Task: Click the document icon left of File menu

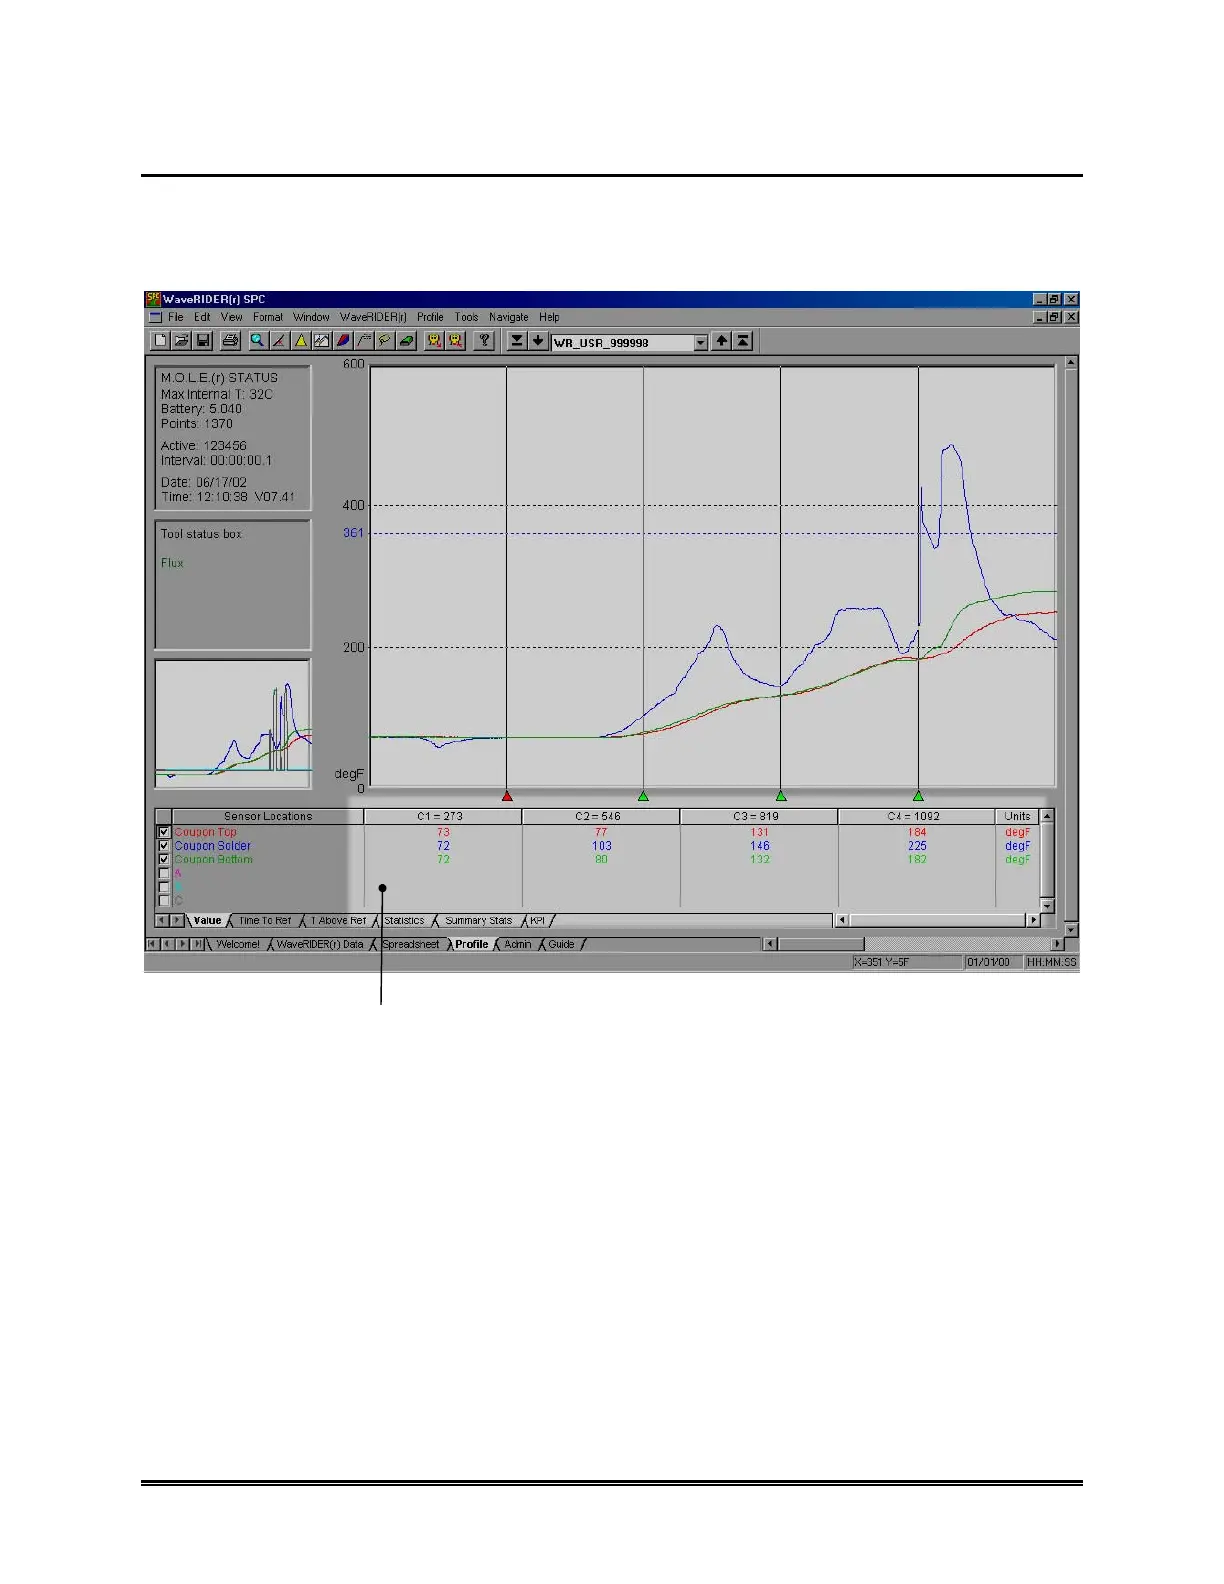Action: pos(155,317)
